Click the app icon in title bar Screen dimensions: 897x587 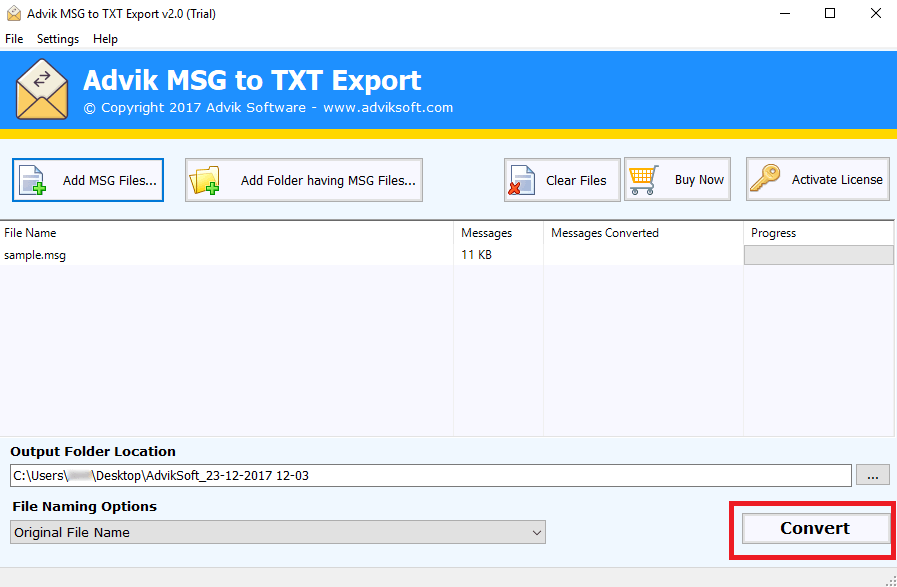tap(14, 14)
